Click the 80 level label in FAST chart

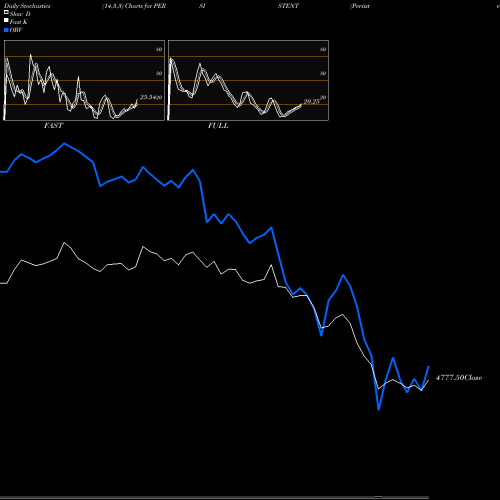click(159, 49)
